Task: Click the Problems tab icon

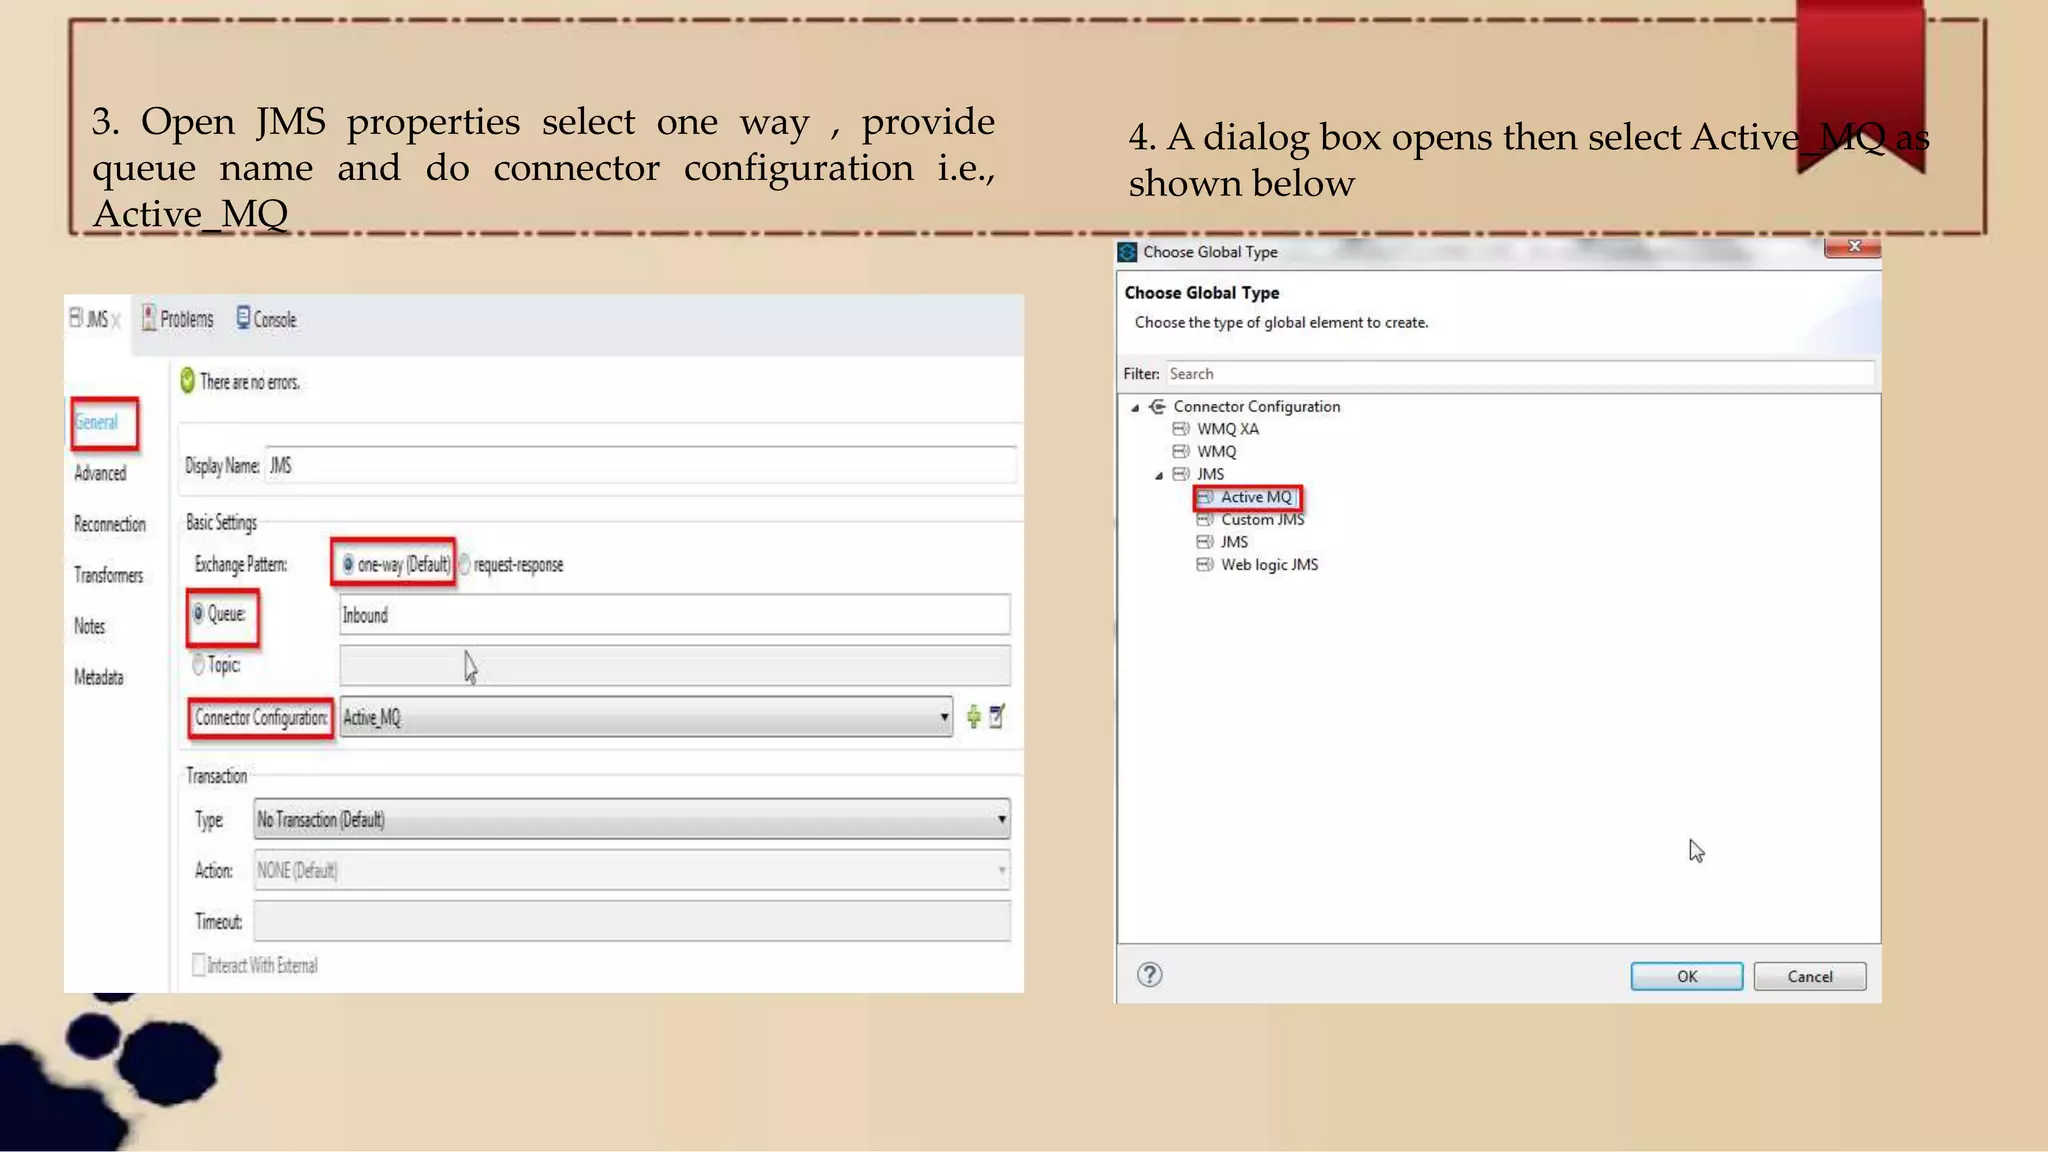Action: 149,318
